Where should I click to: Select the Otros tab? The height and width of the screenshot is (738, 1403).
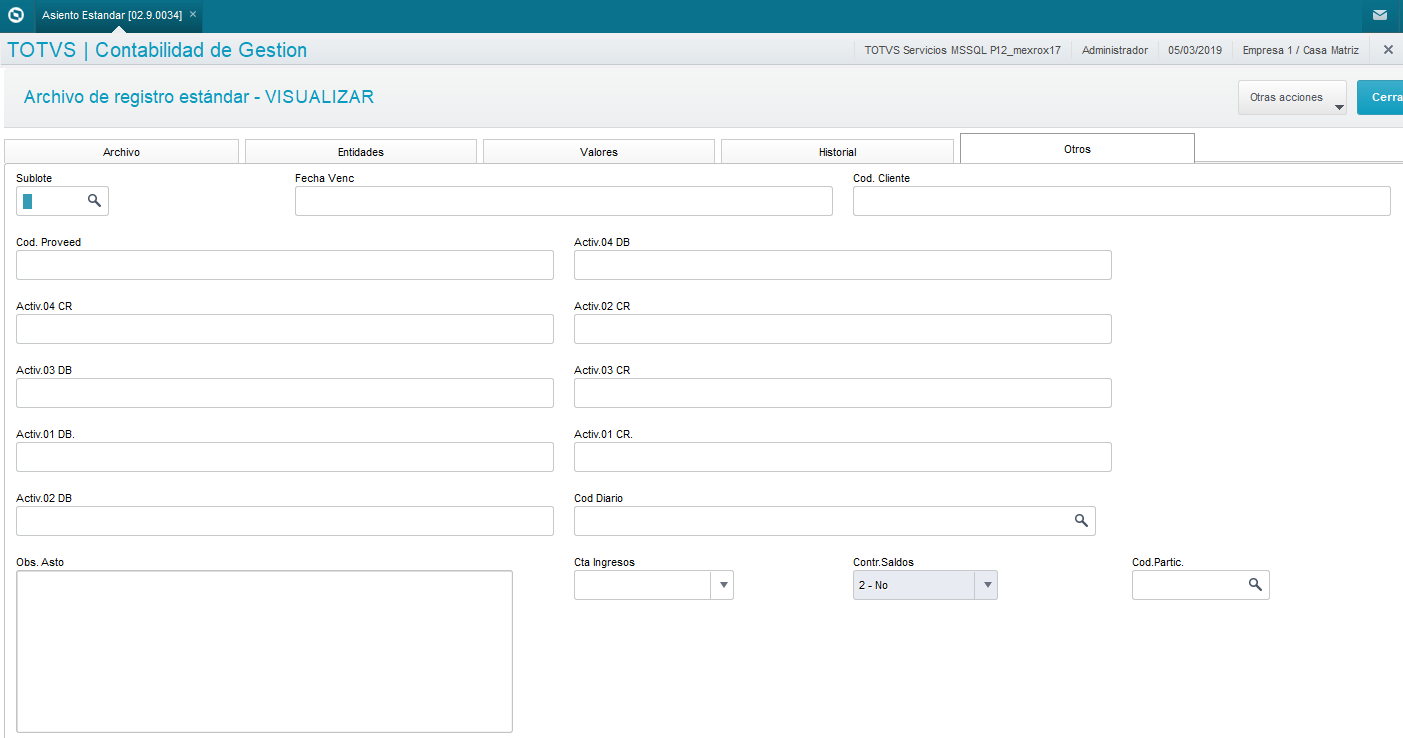point(1077,149)
